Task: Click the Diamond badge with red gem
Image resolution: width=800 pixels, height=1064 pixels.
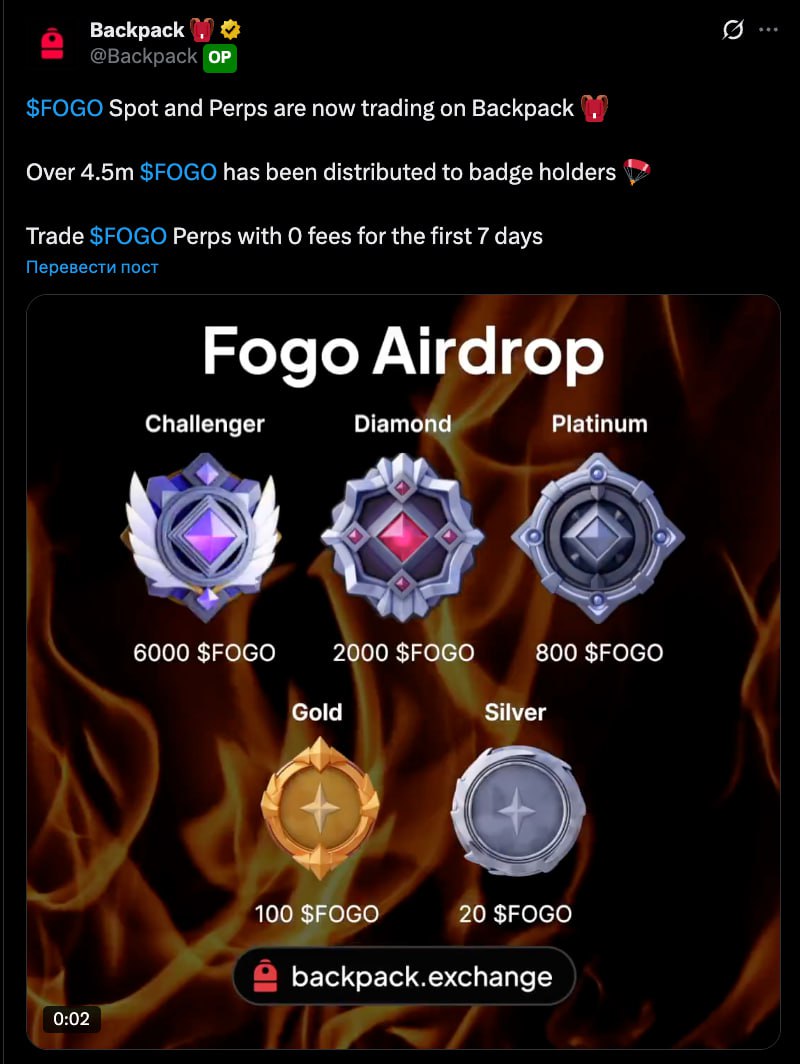Action: [x=402, y=537]
